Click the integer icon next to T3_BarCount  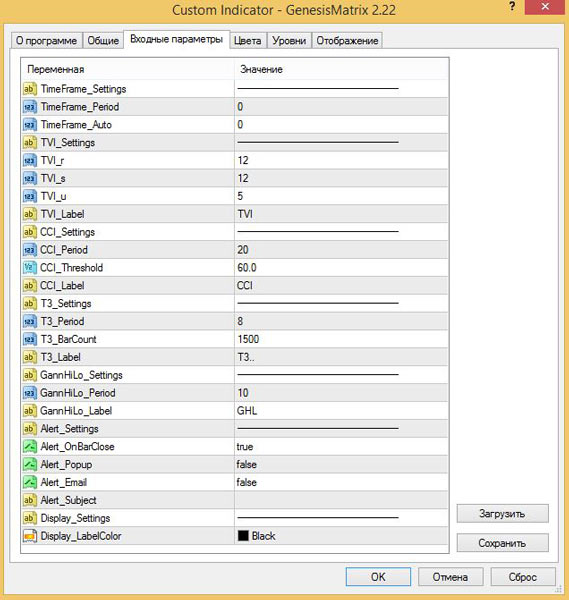(x=29, y=339)
